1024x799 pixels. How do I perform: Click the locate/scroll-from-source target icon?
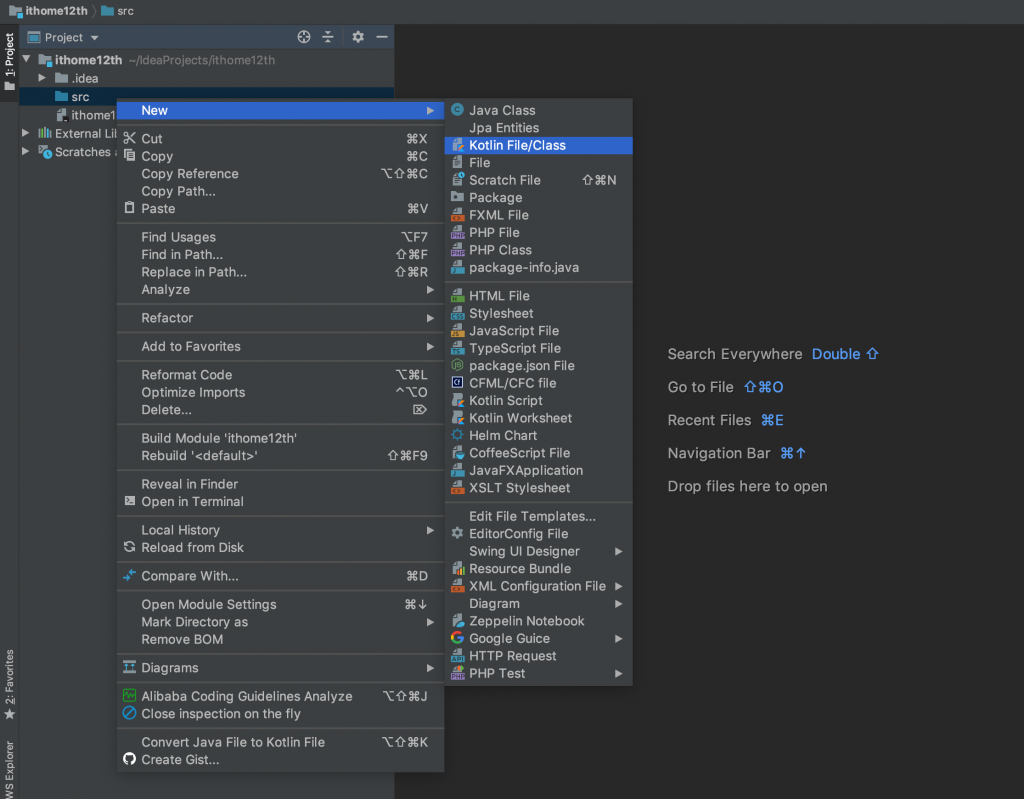304,37
